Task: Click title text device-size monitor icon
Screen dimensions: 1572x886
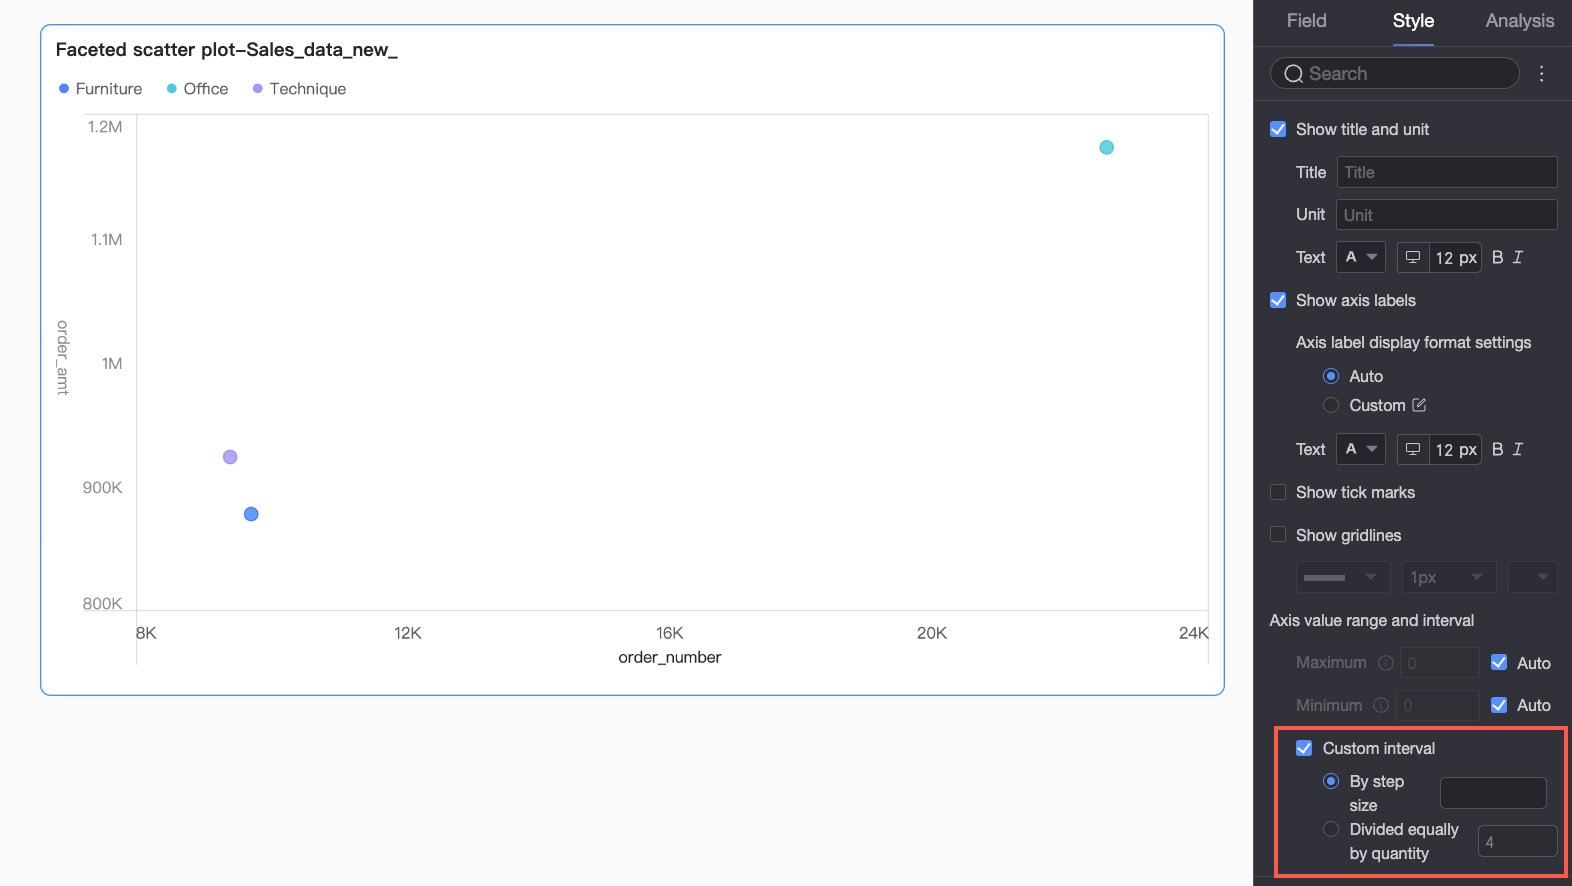Action: tap(1413, 257)
